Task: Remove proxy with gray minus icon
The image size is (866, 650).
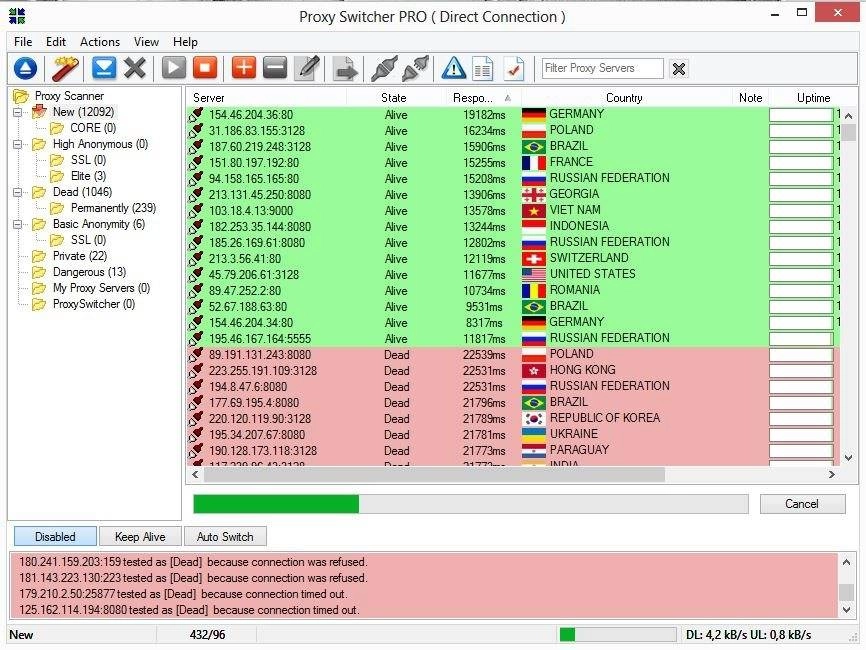Action: pyautogui.click(x=275, y=68)
